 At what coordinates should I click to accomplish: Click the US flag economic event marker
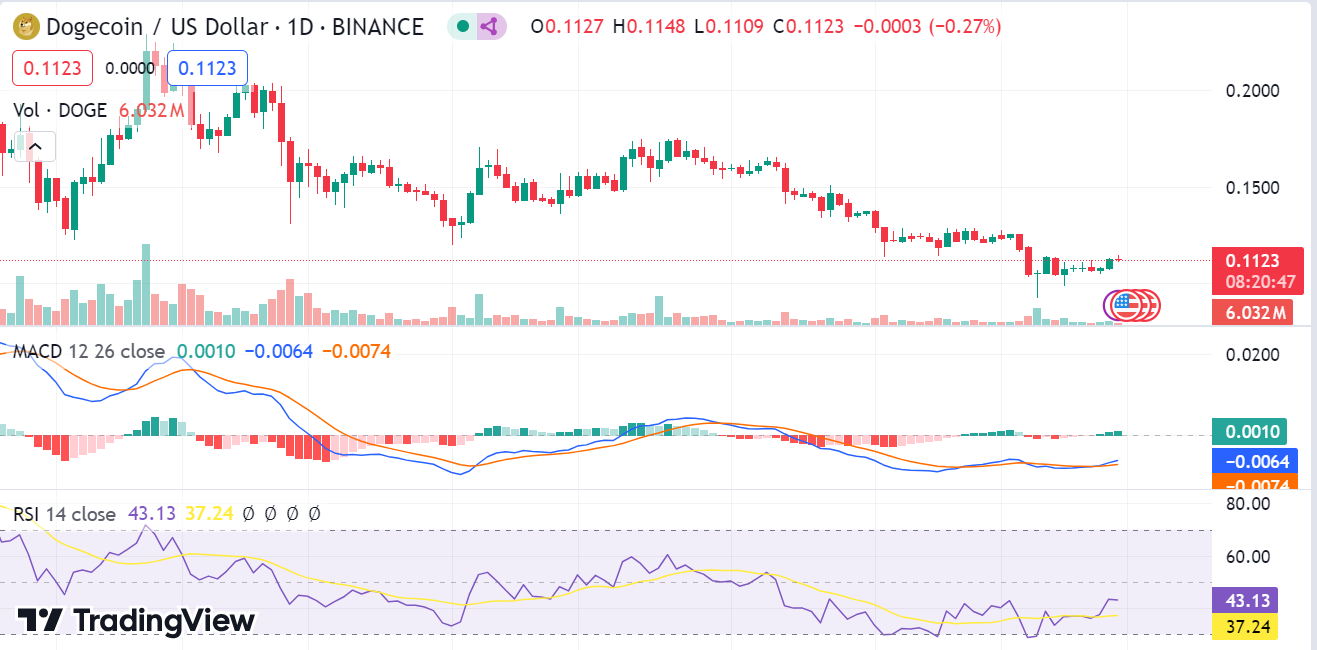[1126, 305]
